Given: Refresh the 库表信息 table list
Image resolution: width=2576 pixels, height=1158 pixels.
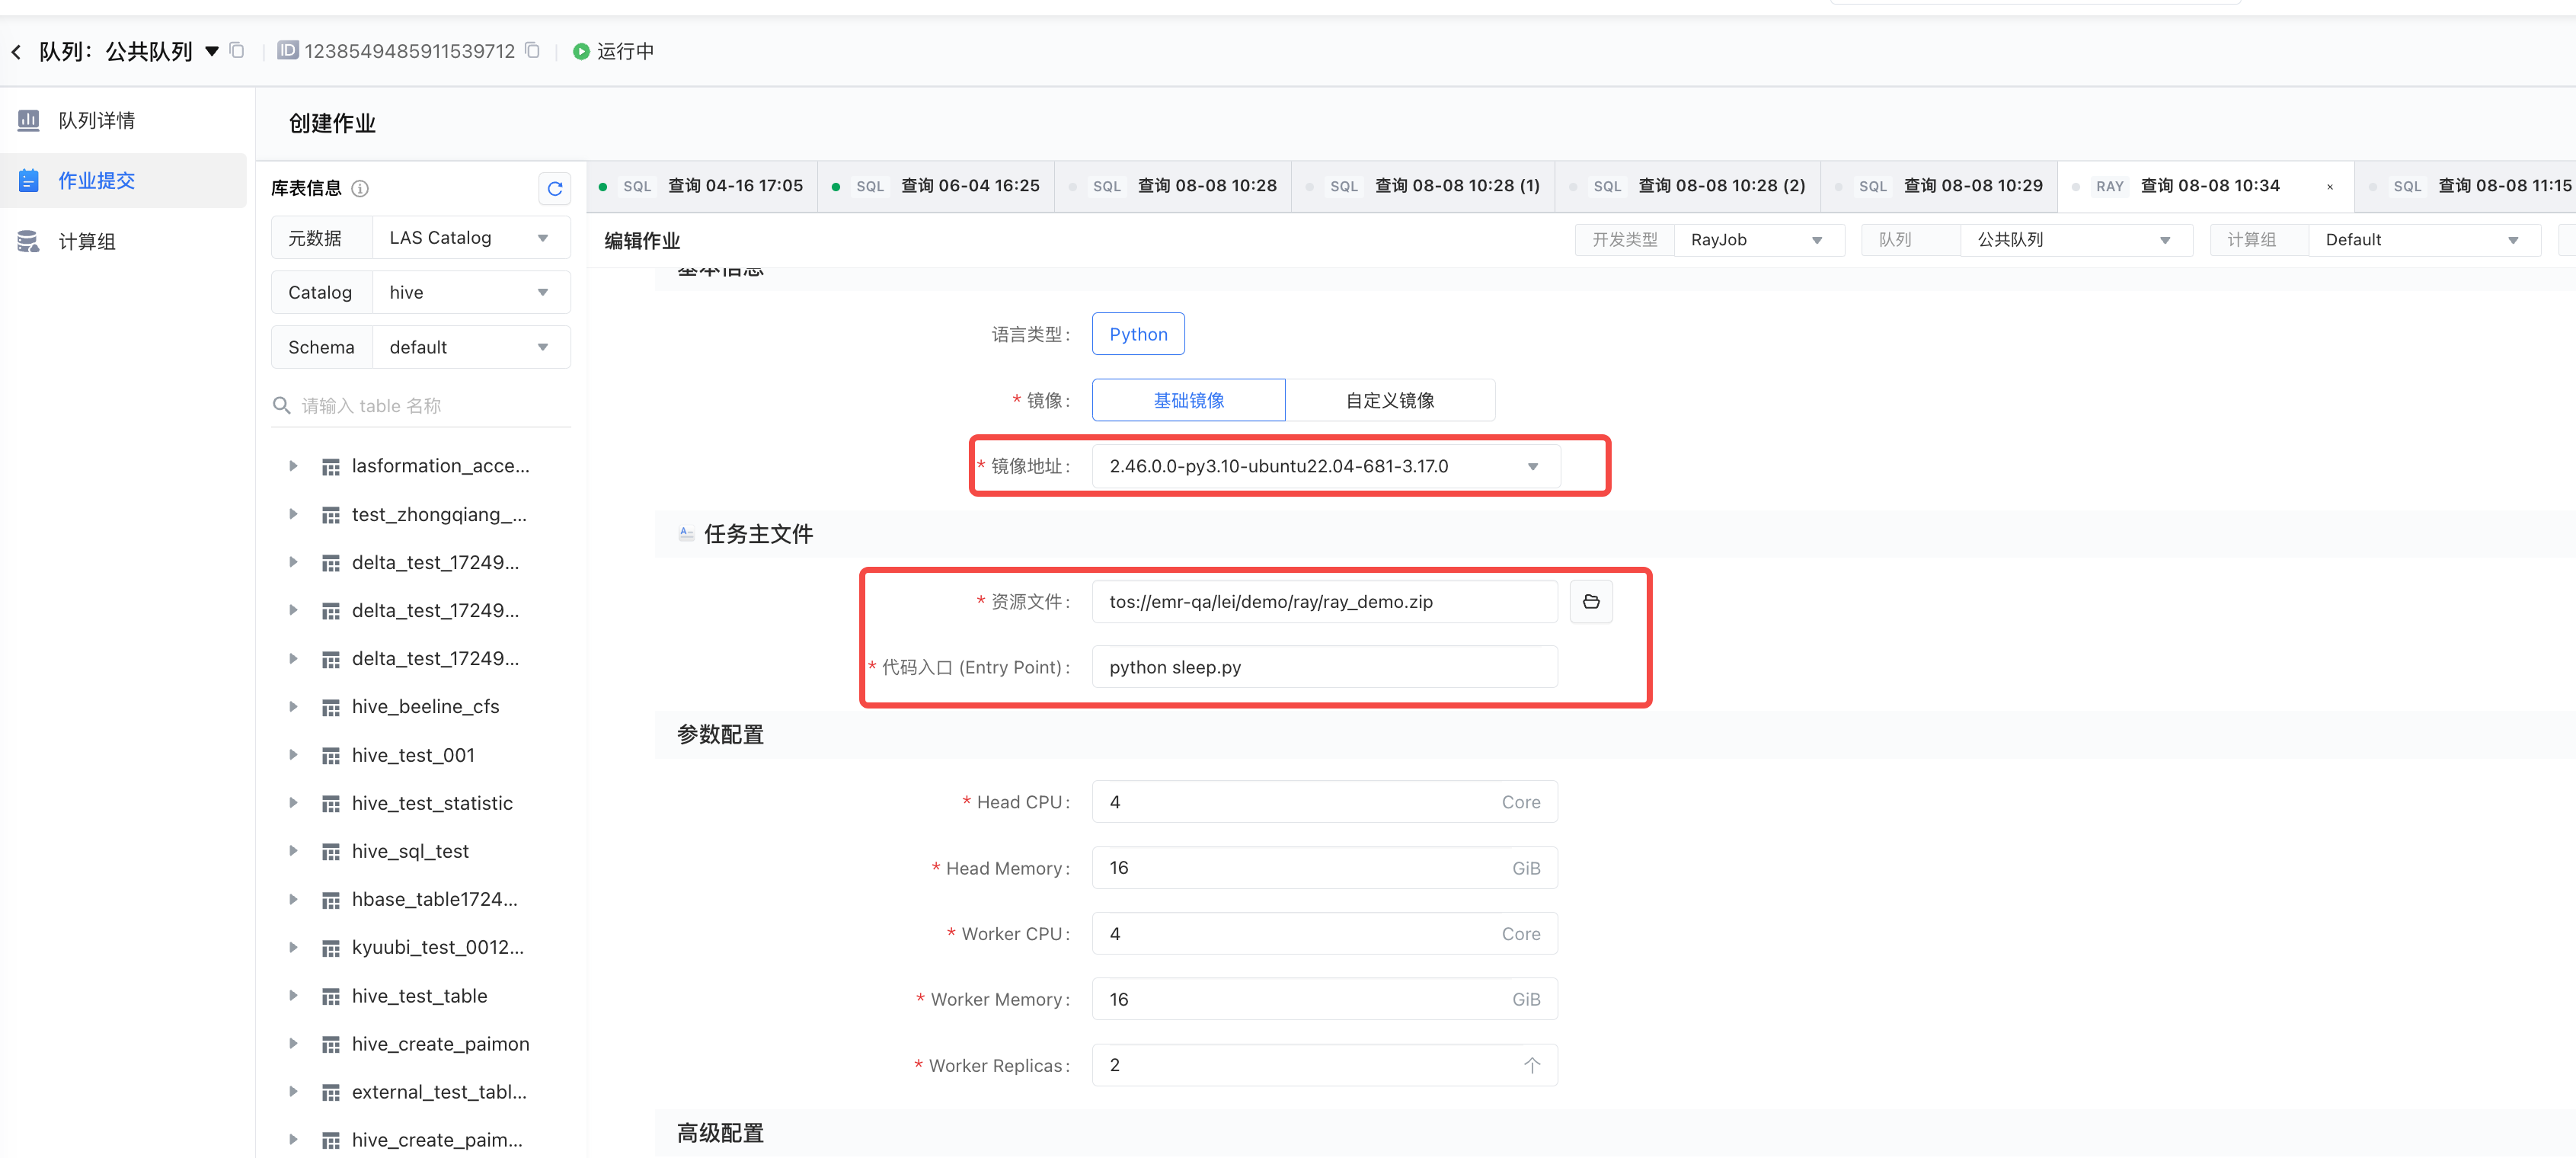Looking at the screenshot, I should [x=555, y=188].
